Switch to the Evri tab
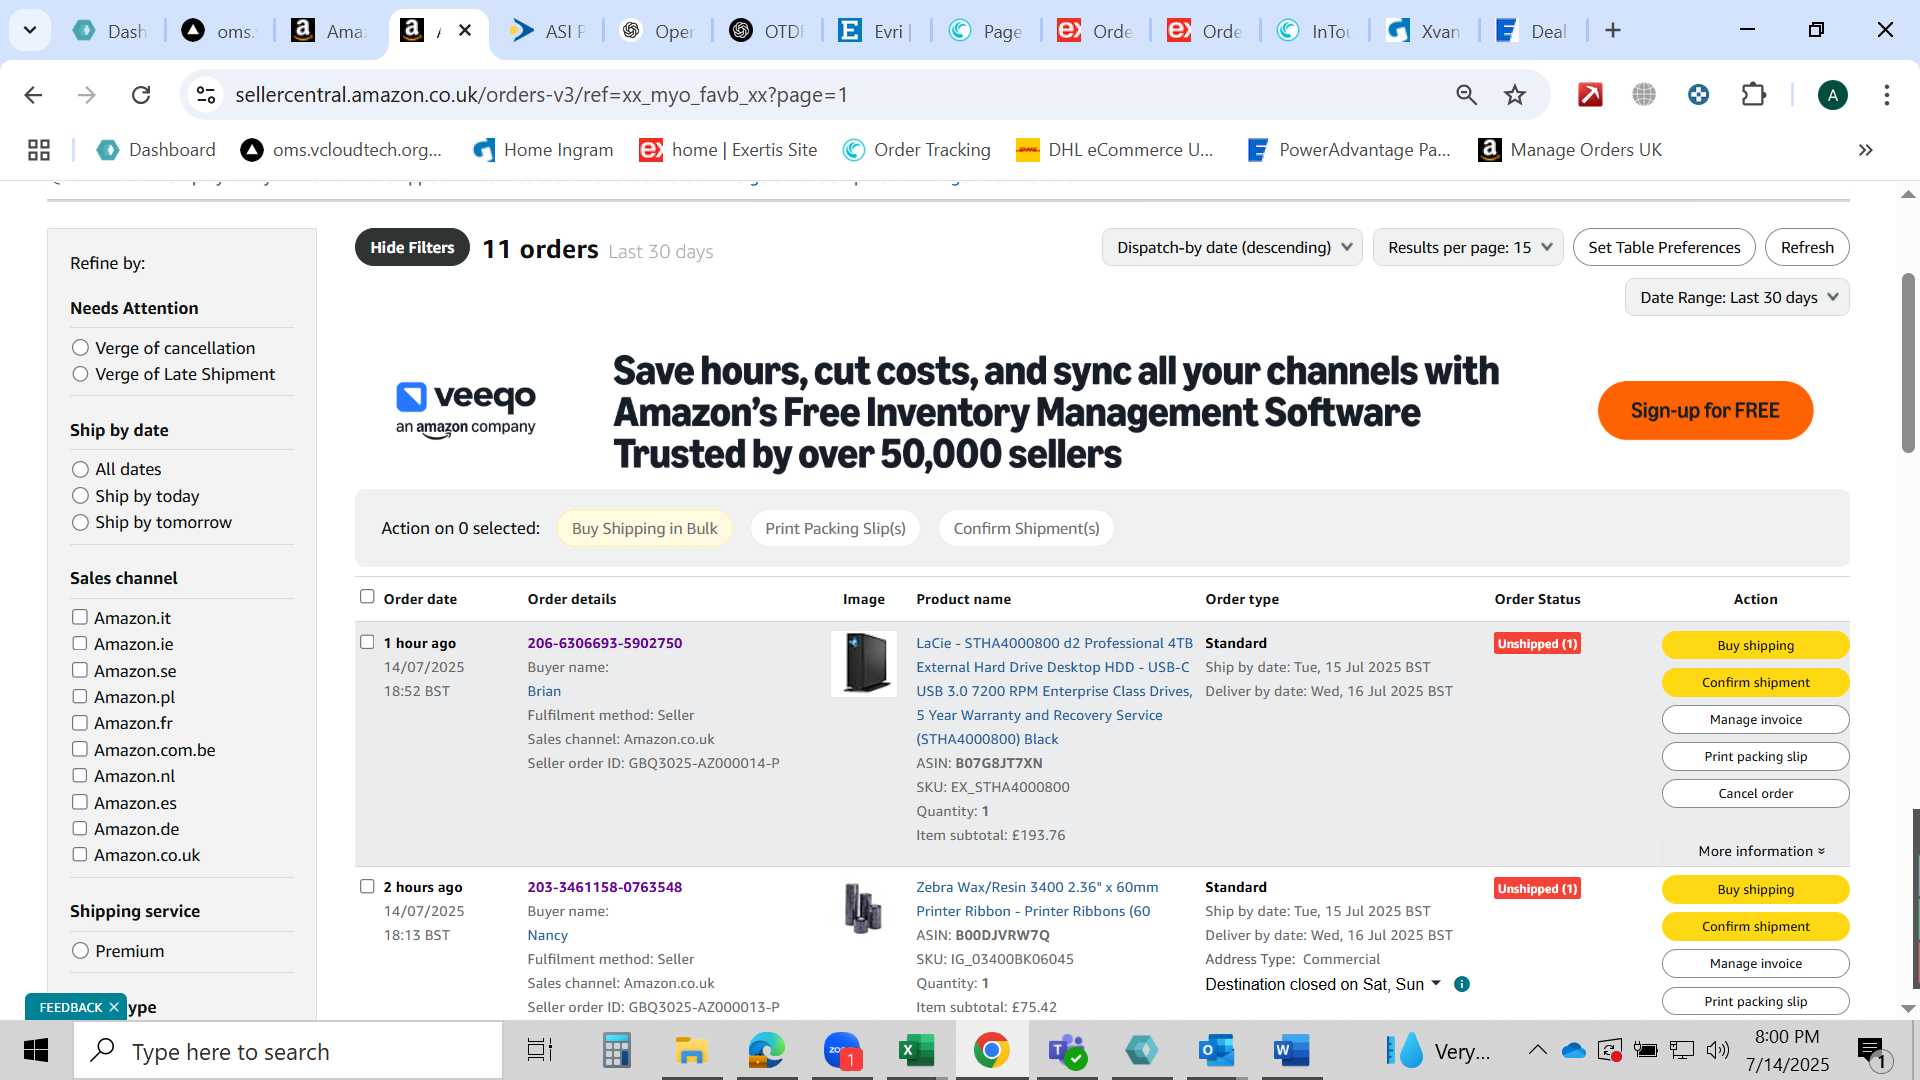 (x=875, y=31)
